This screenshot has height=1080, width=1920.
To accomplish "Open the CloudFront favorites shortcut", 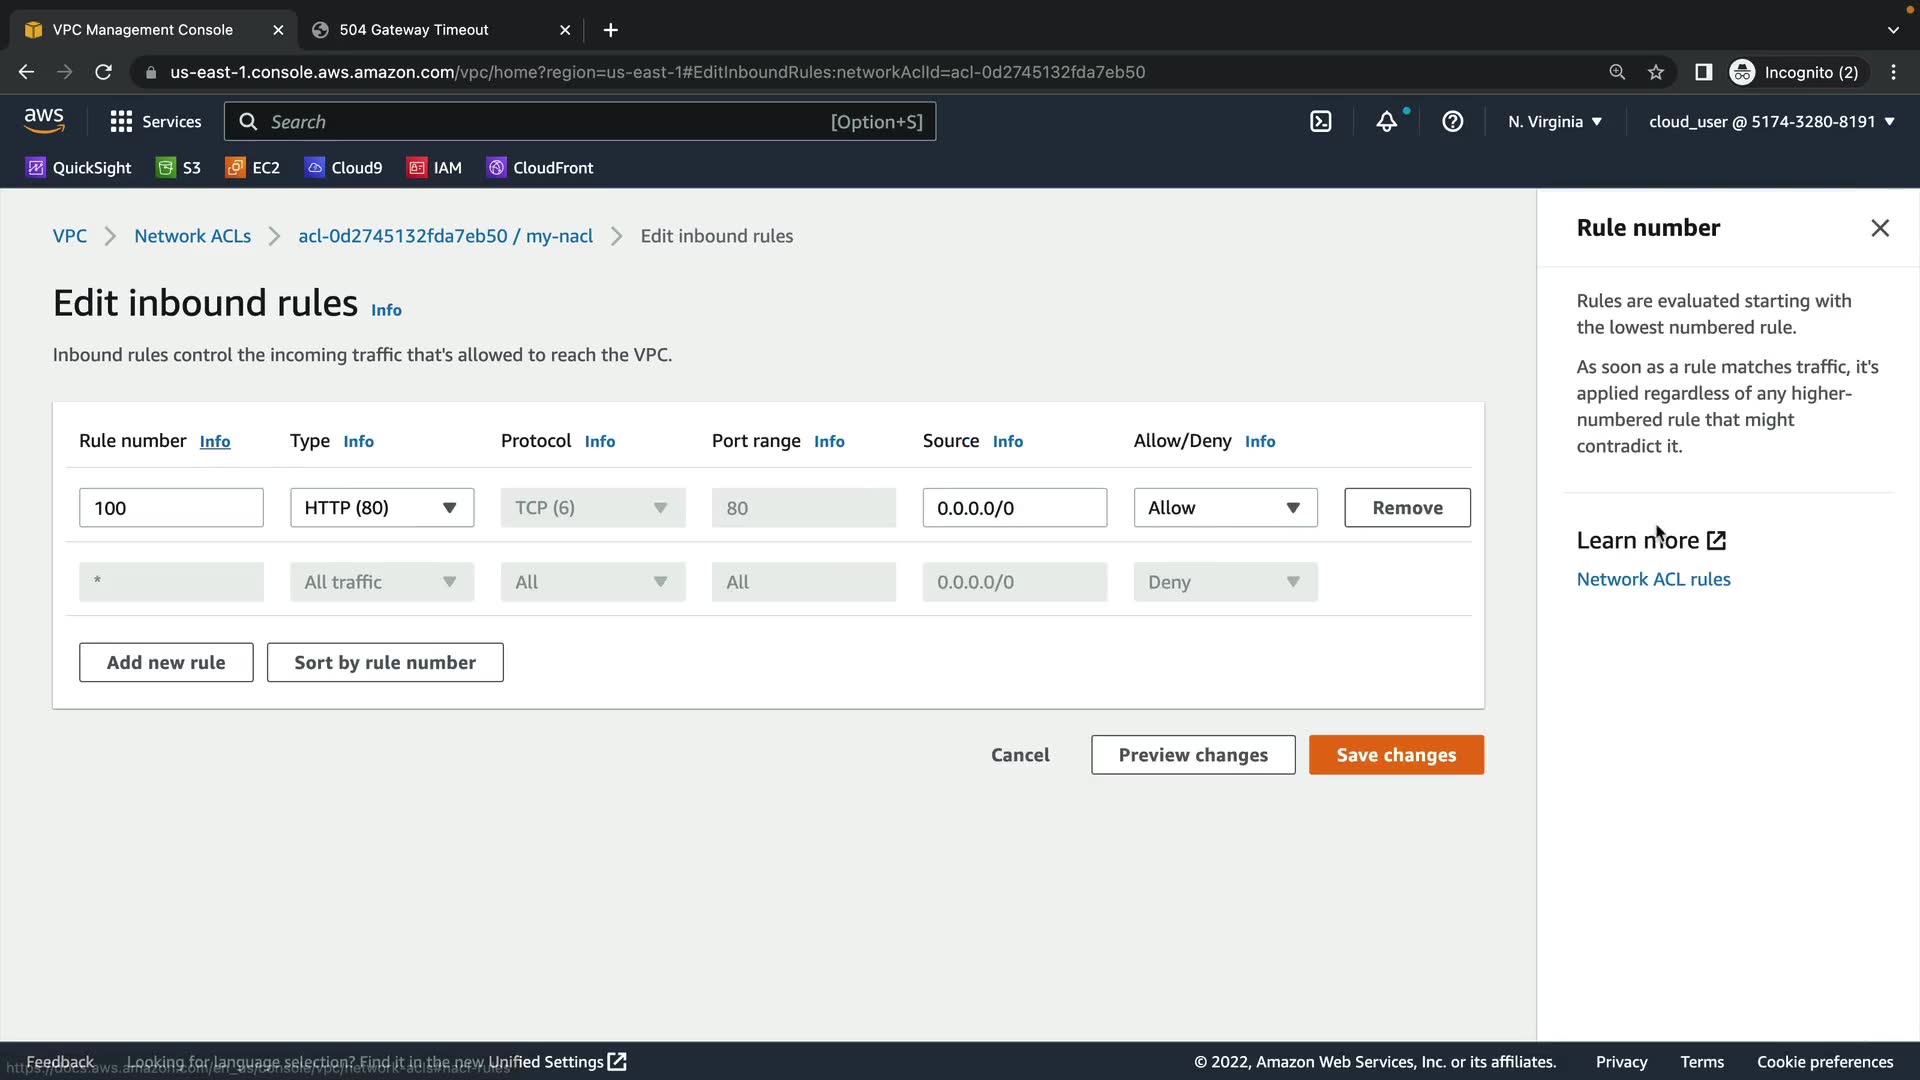I will point(540,168).
